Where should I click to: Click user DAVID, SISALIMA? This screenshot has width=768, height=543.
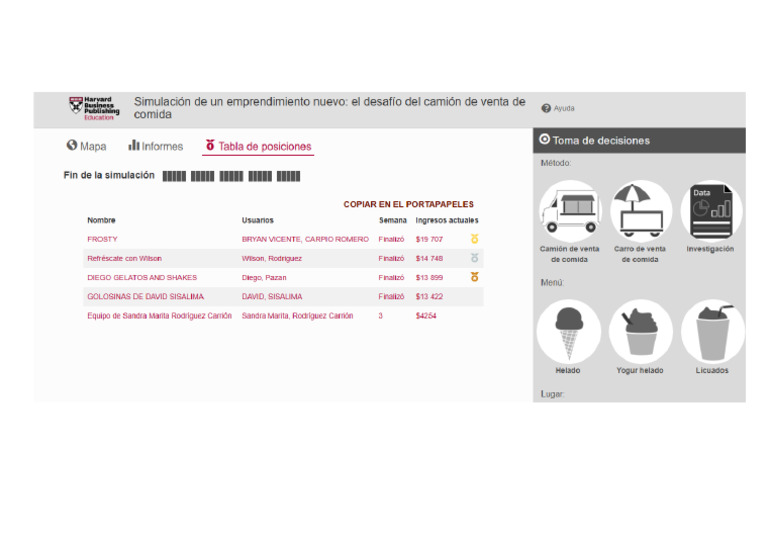272,296
